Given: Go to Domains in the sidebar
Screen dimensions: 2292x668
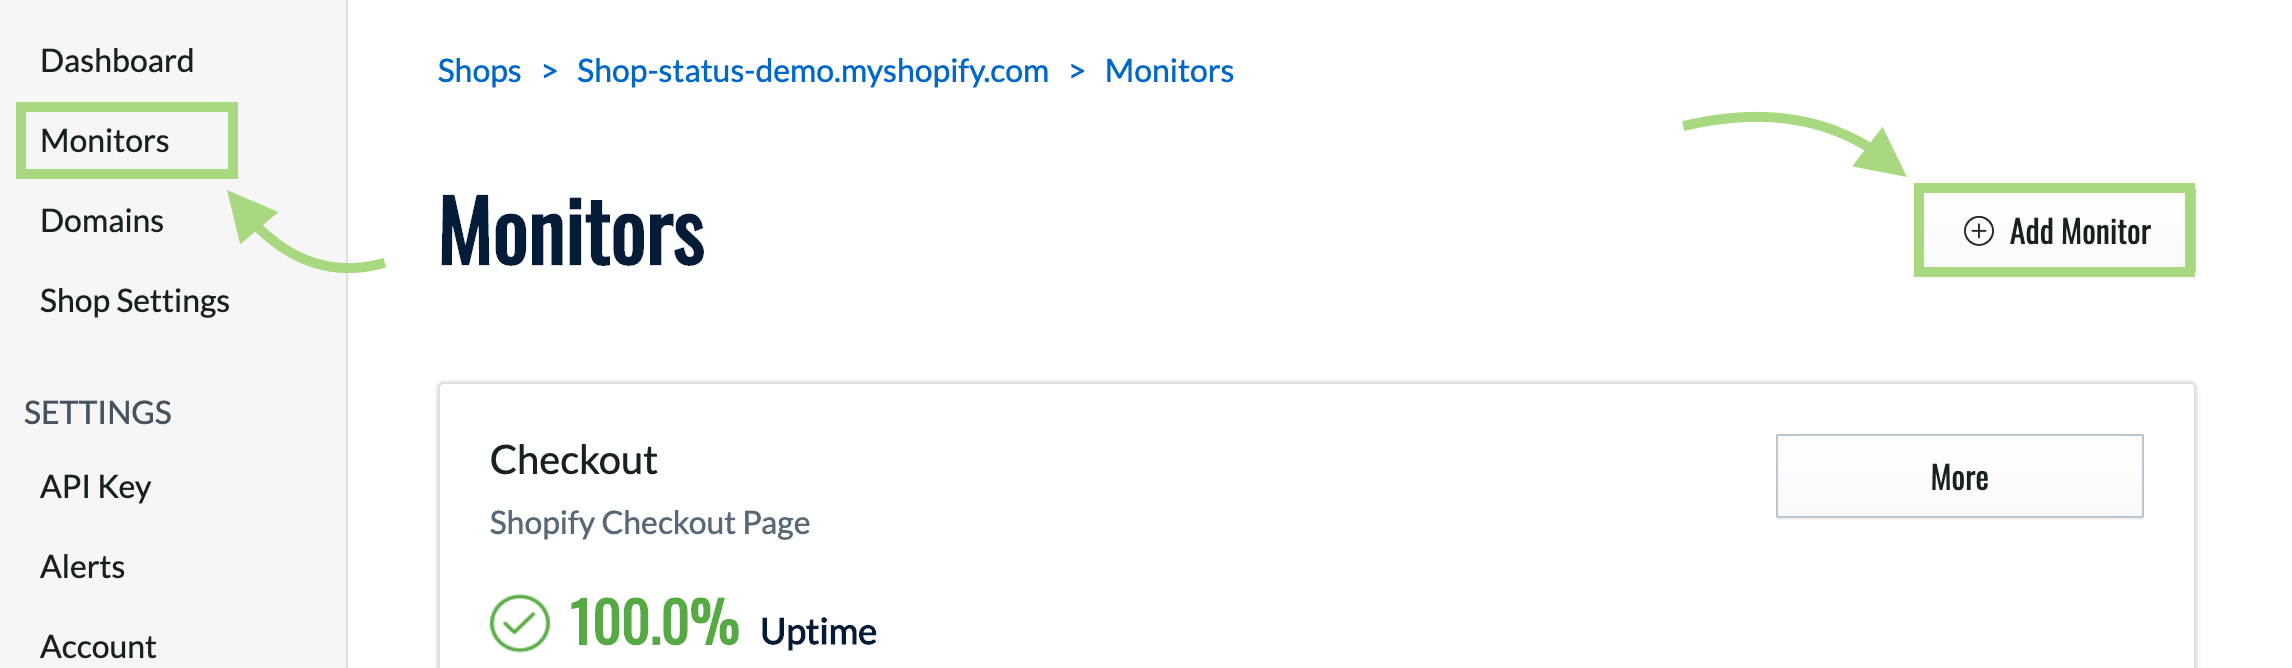Looking at the screenshot, I should pyautogui.click(x=102, y=221).
